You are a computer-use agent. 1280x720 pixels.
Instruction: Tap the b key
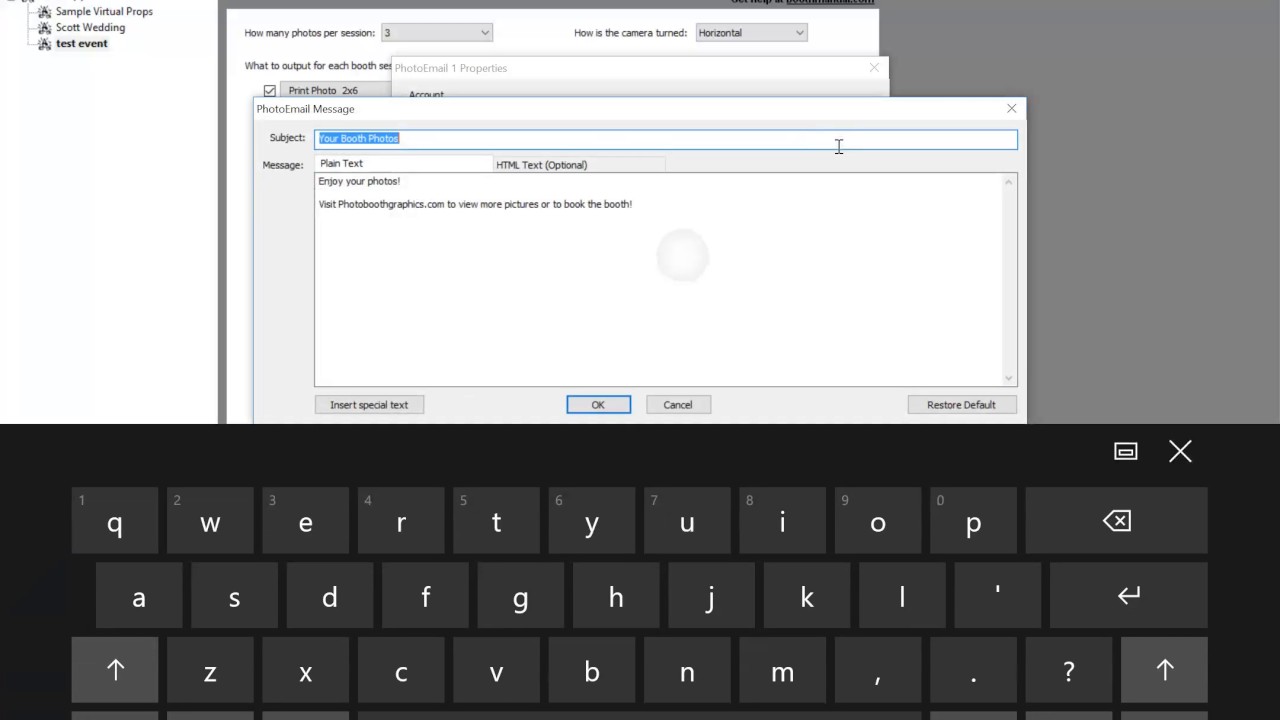(592, 671)
